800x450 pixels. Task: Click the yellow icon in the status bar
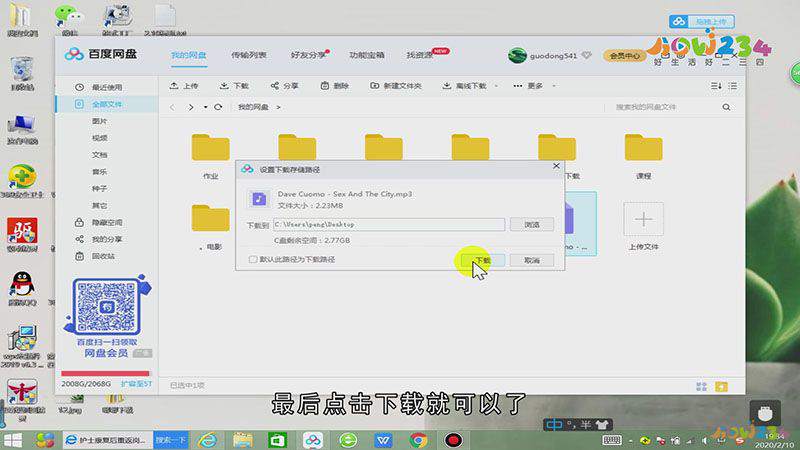coord(721,387)
